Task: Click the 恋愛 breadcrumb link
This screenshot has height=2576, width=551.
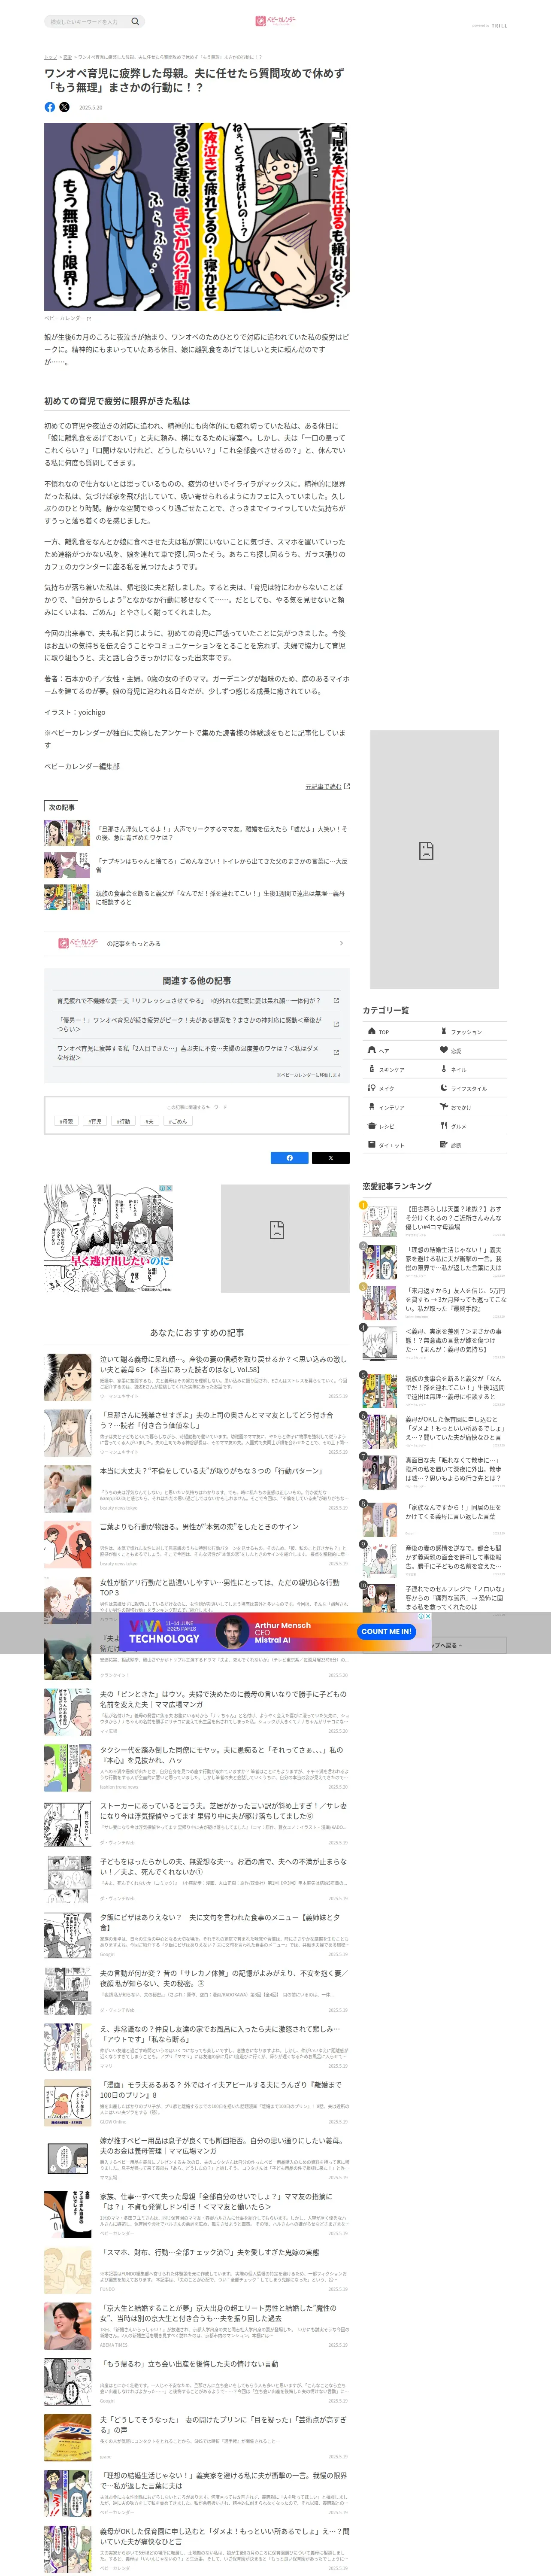Action: point(68,57)
